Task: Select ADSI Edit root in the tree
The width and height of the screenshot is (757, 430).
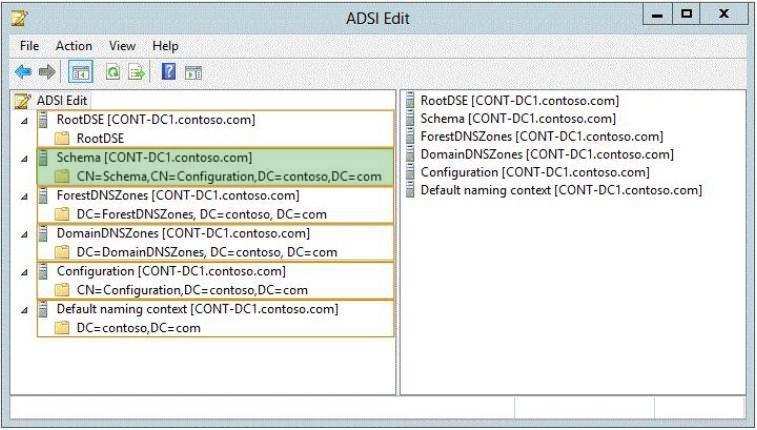Action: [62, 101]
